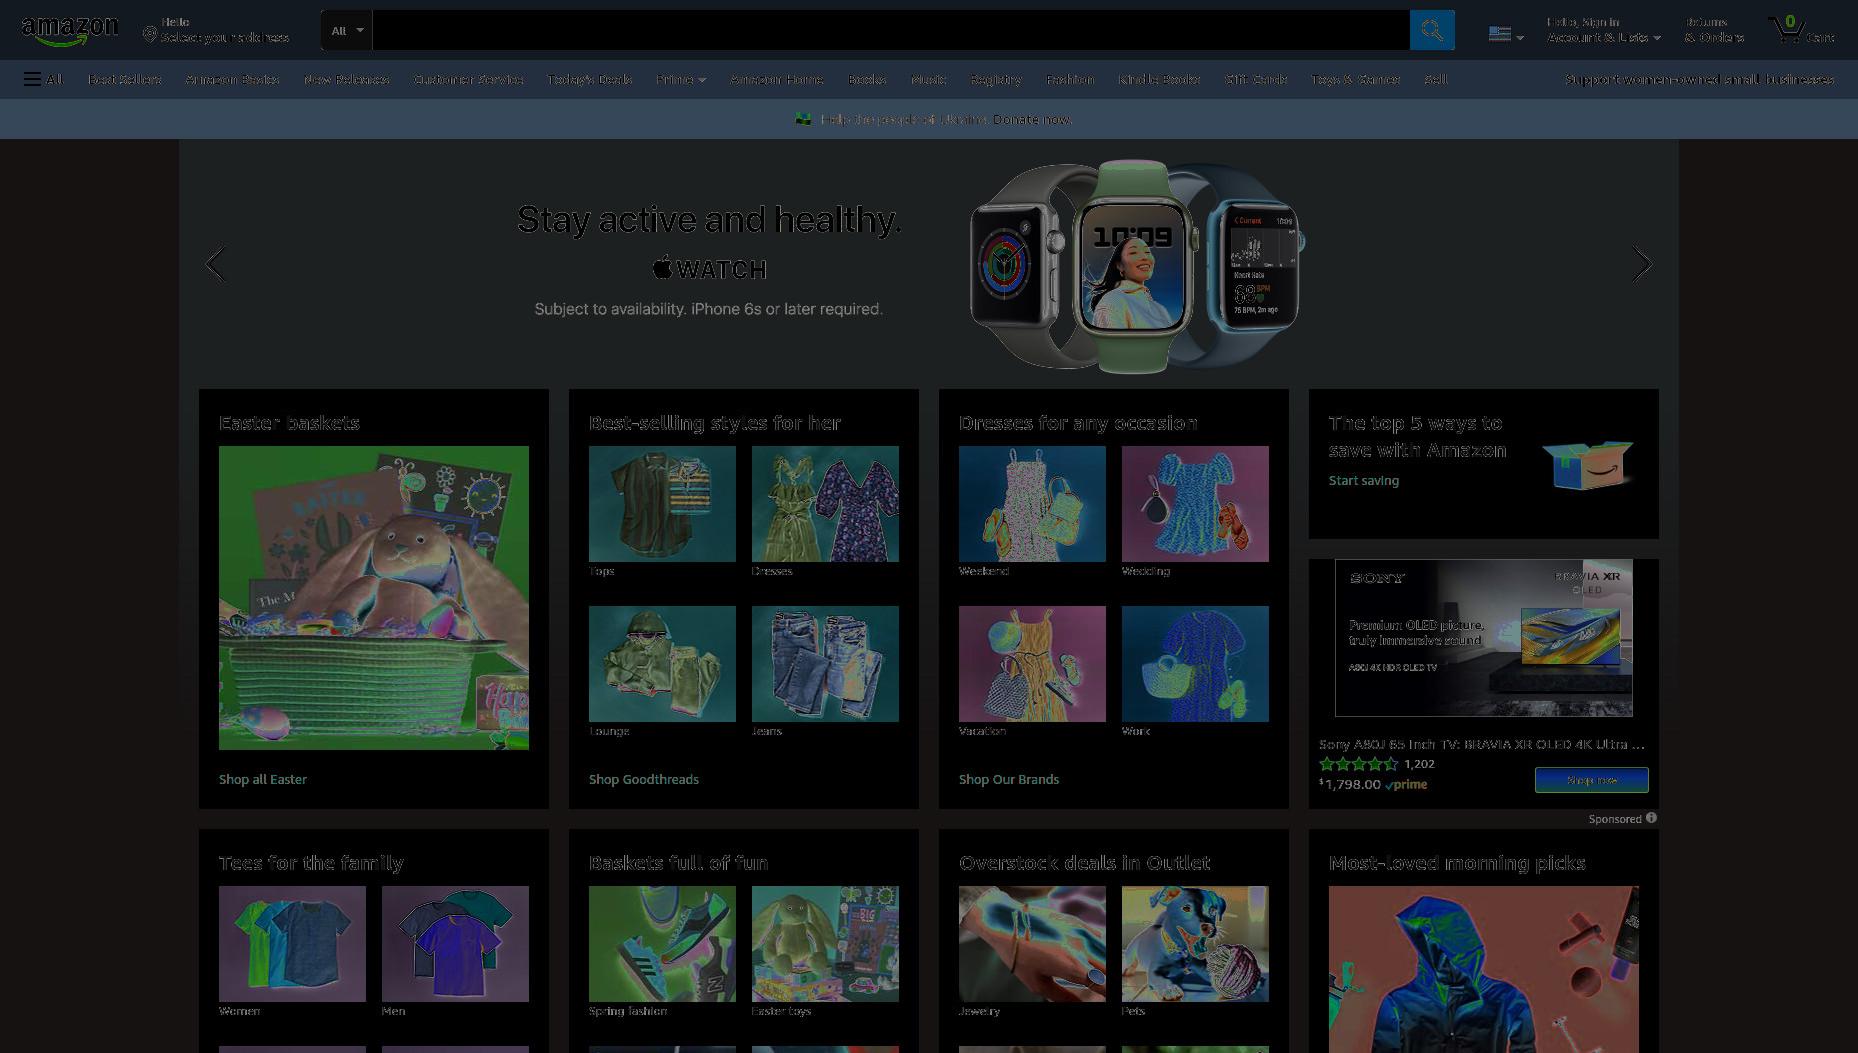1858x1053 pixels.
Task: Click Donate now Ukraine link
Action: coord(1032,119)
